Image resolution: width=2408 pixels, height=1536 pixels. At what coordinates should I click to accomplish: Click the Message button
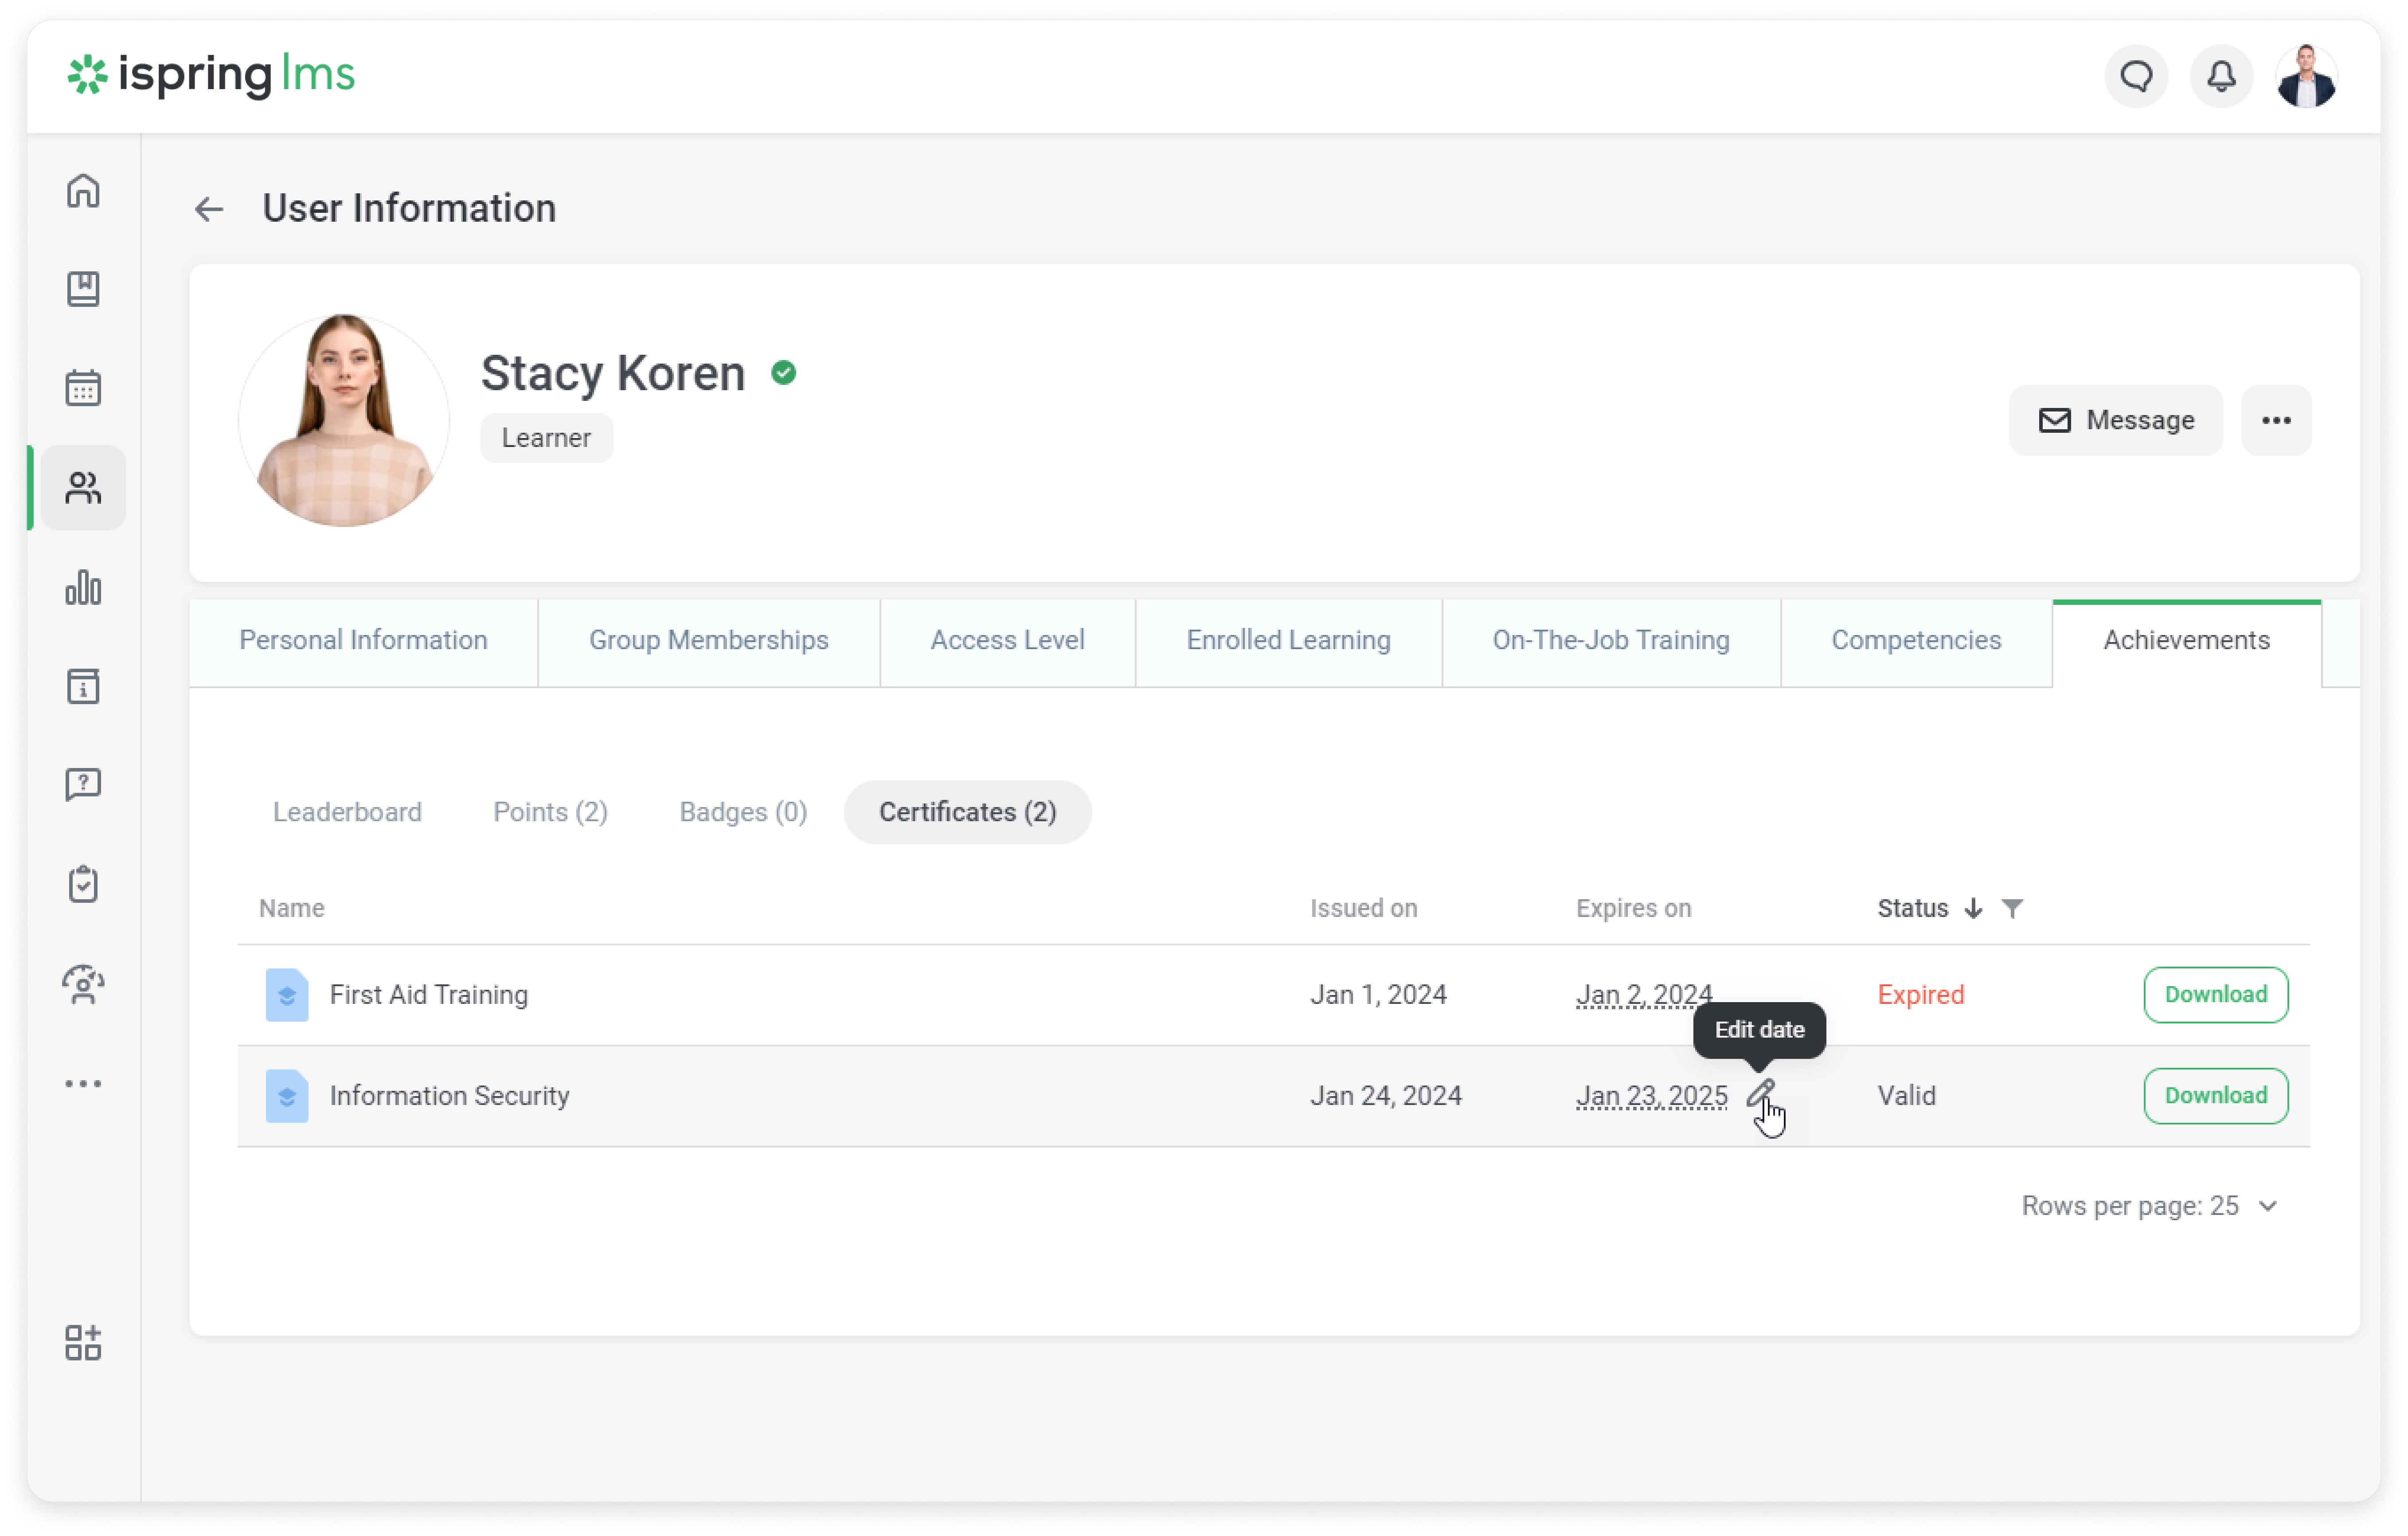[2116, 420]
